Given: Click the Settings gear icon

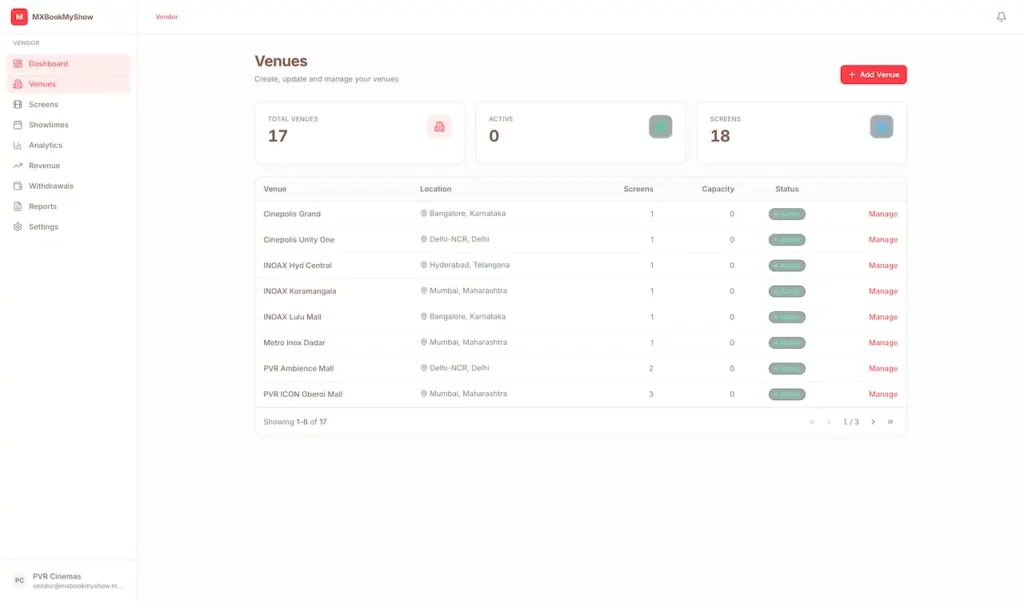Looking at the screenshot, I should (18, 227).
